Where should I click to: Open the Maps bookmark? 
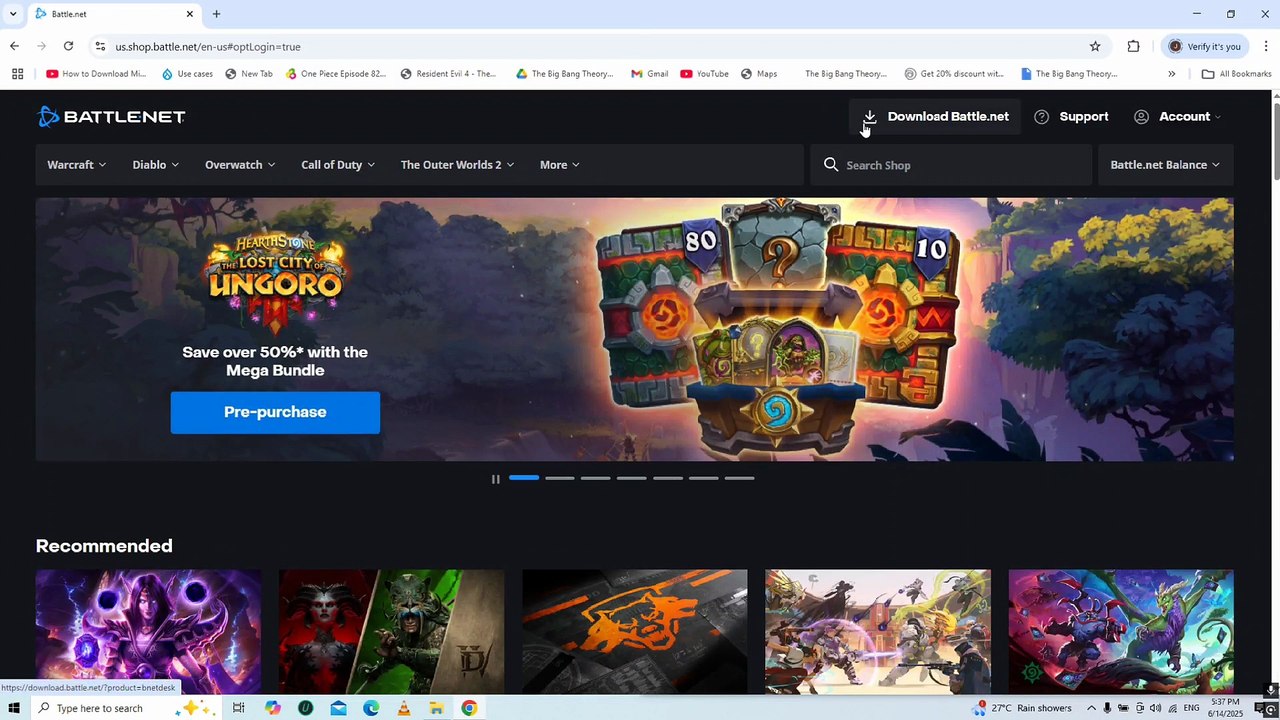(758, 74)
